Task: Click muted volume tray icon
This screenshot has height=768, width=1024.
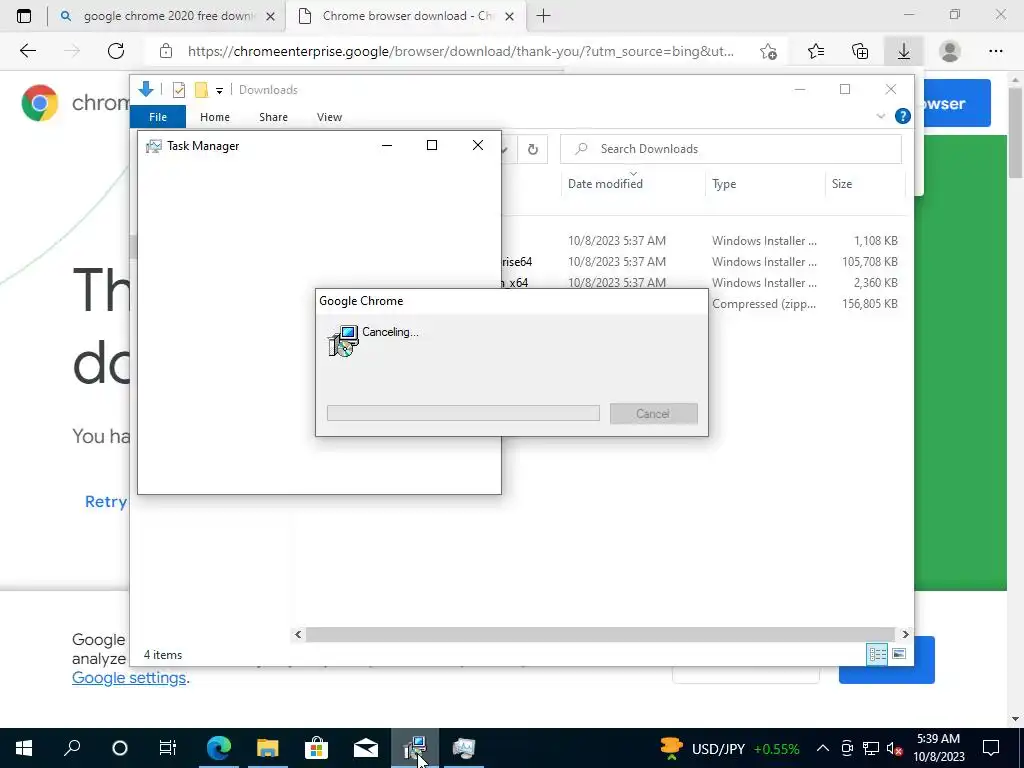Action: 895,748
